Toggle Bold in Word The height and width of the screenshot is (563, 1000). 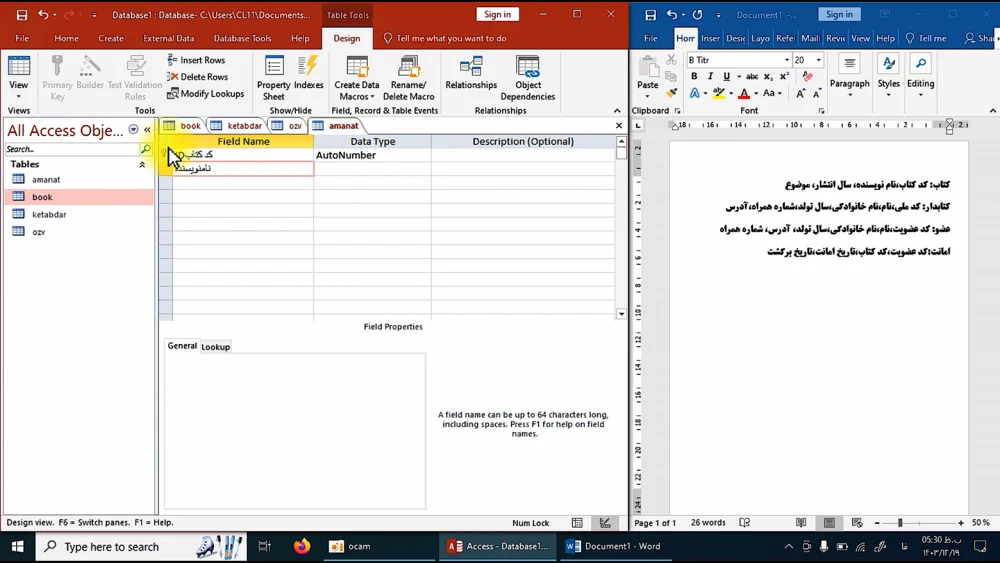coord(694,77)
